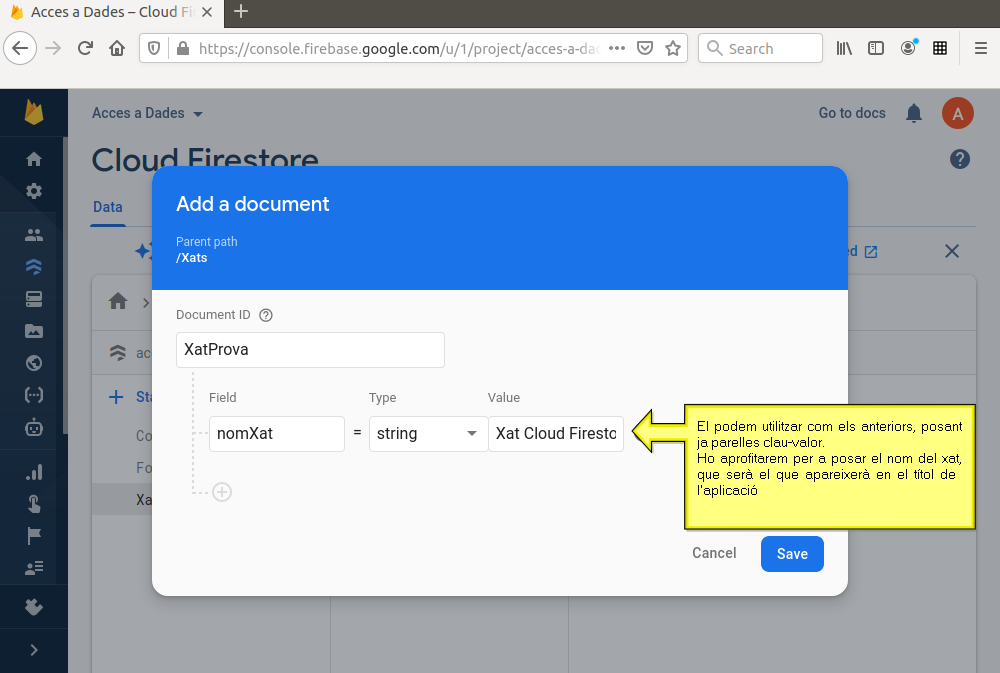Viewport: 1000px width, 673px height.
Task: Save the new document
Action: [x=792, y=554]
